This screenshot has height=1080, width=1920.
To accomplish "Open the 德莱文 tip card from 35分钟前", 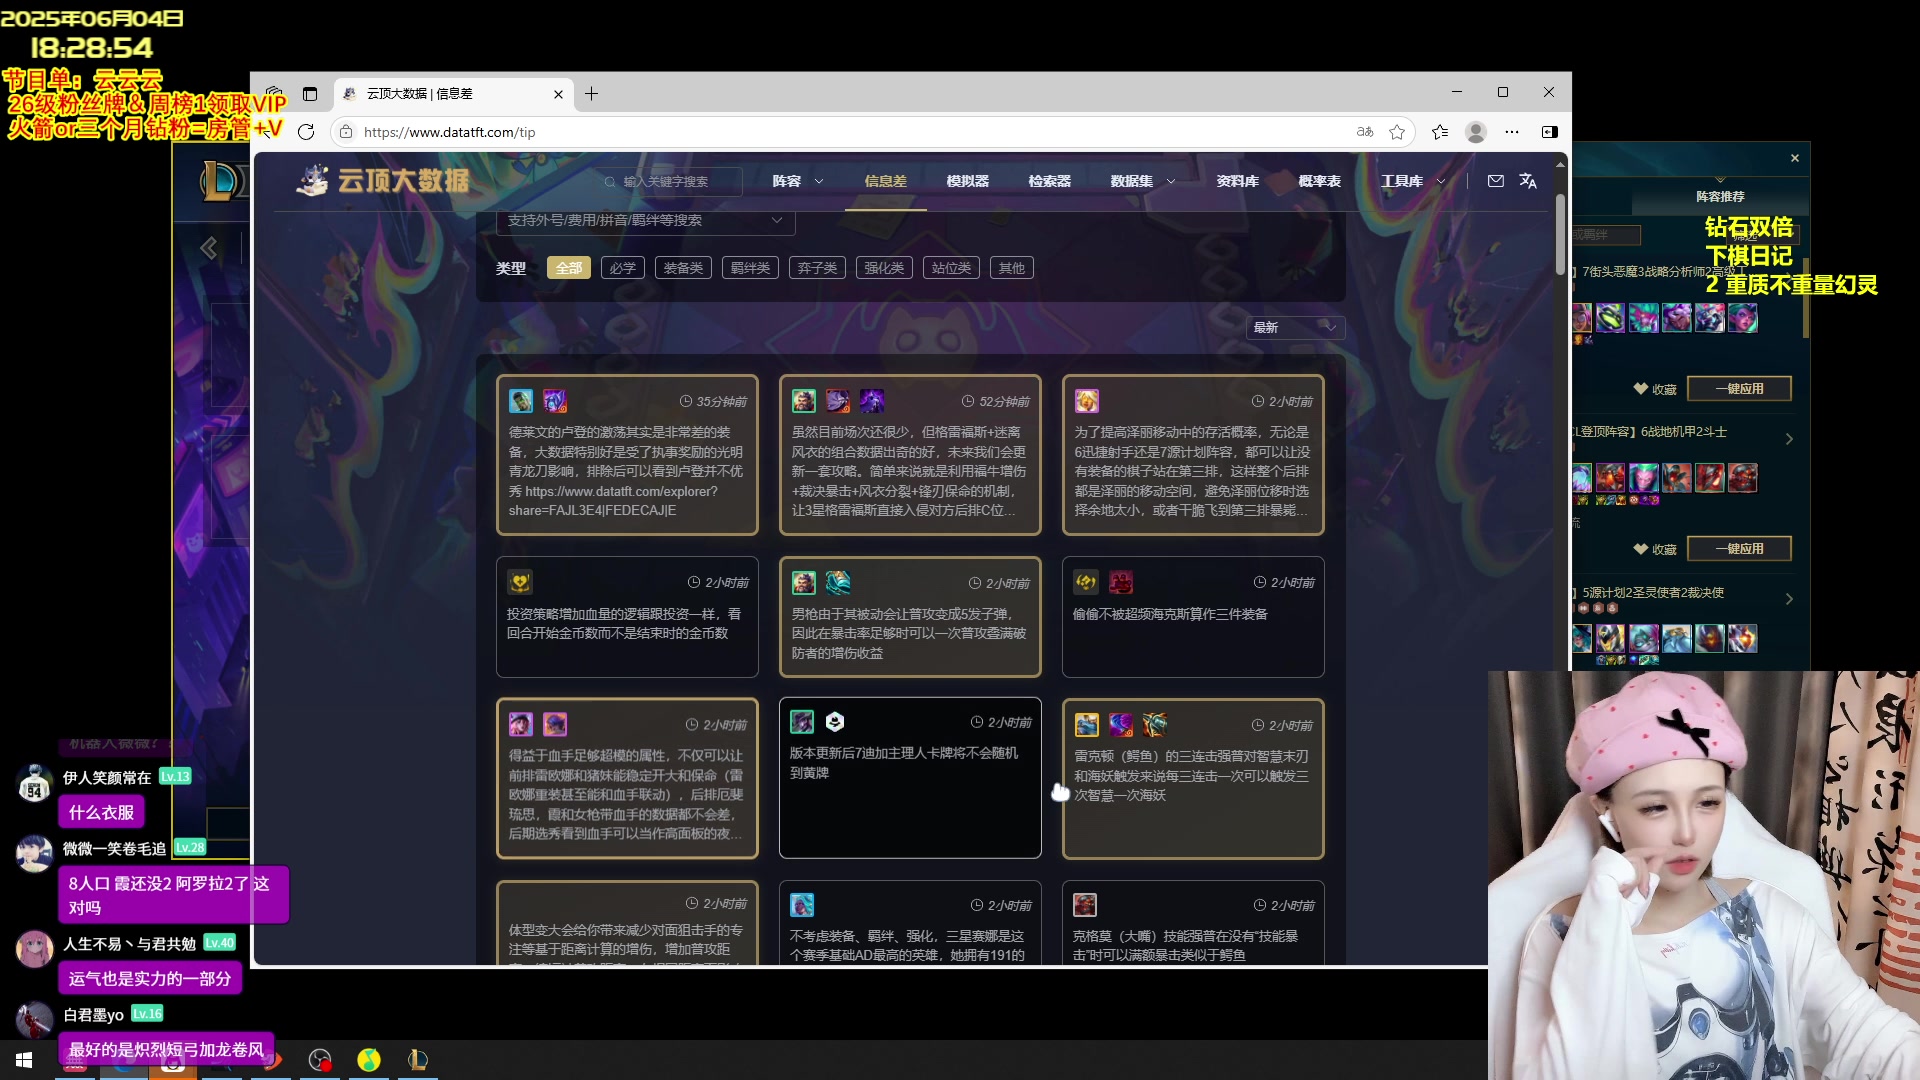I will click(x=627, y=455).
